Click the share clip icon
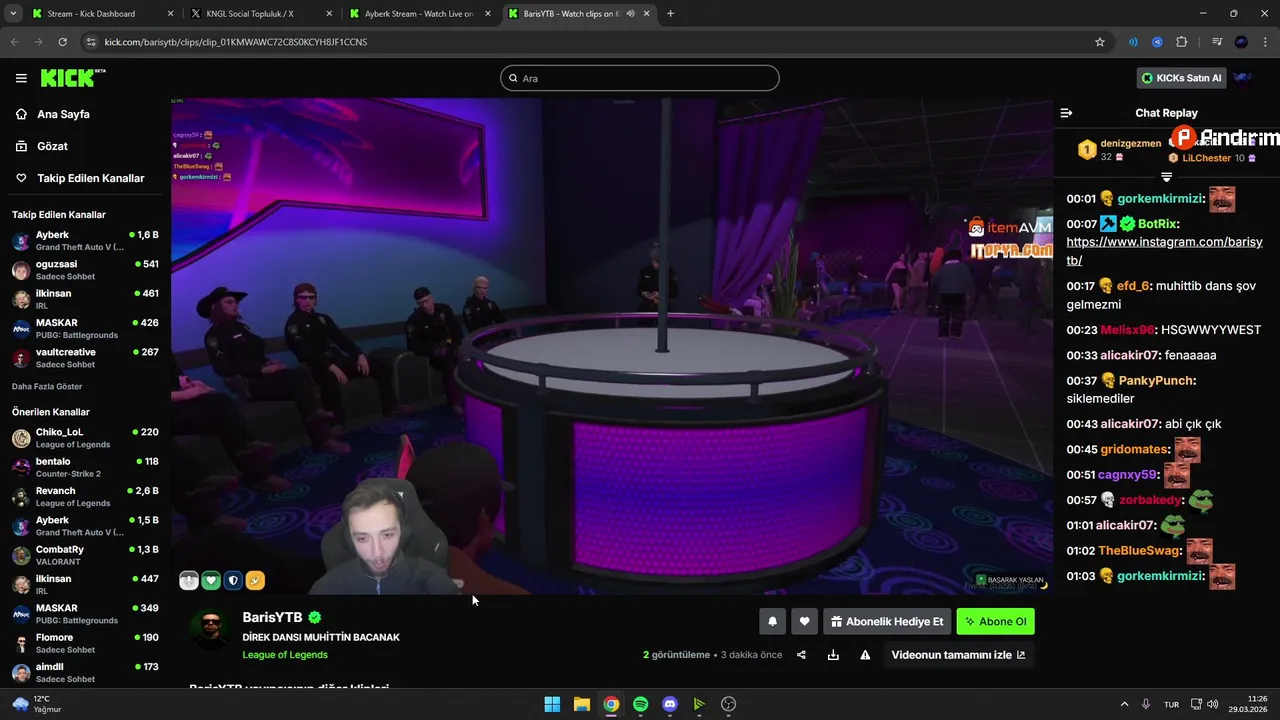The width and height of the screenshot is (1280, 720). tap(801, 655)
